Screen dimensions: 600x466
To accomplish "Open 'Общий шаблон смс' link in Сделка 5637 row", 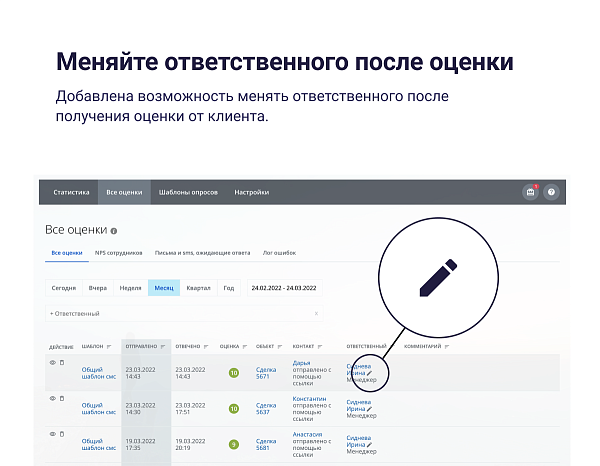I will [x=99, y=409].
